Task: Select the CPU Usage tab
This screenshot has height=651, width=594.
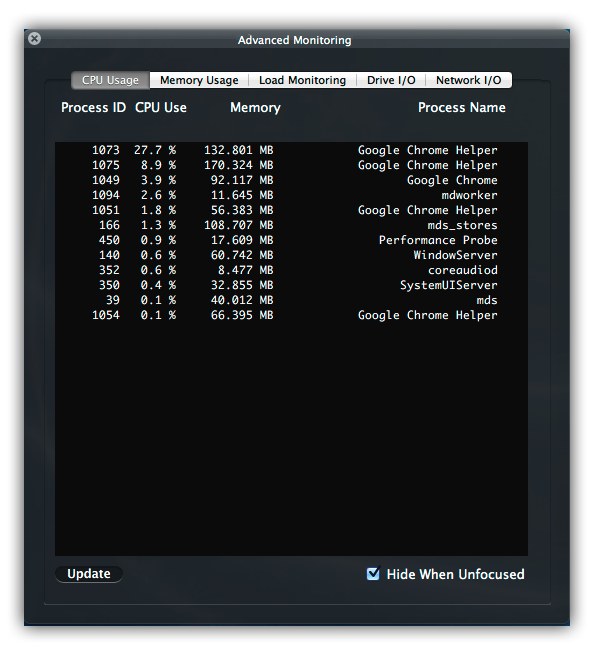Action: point(110,80)
